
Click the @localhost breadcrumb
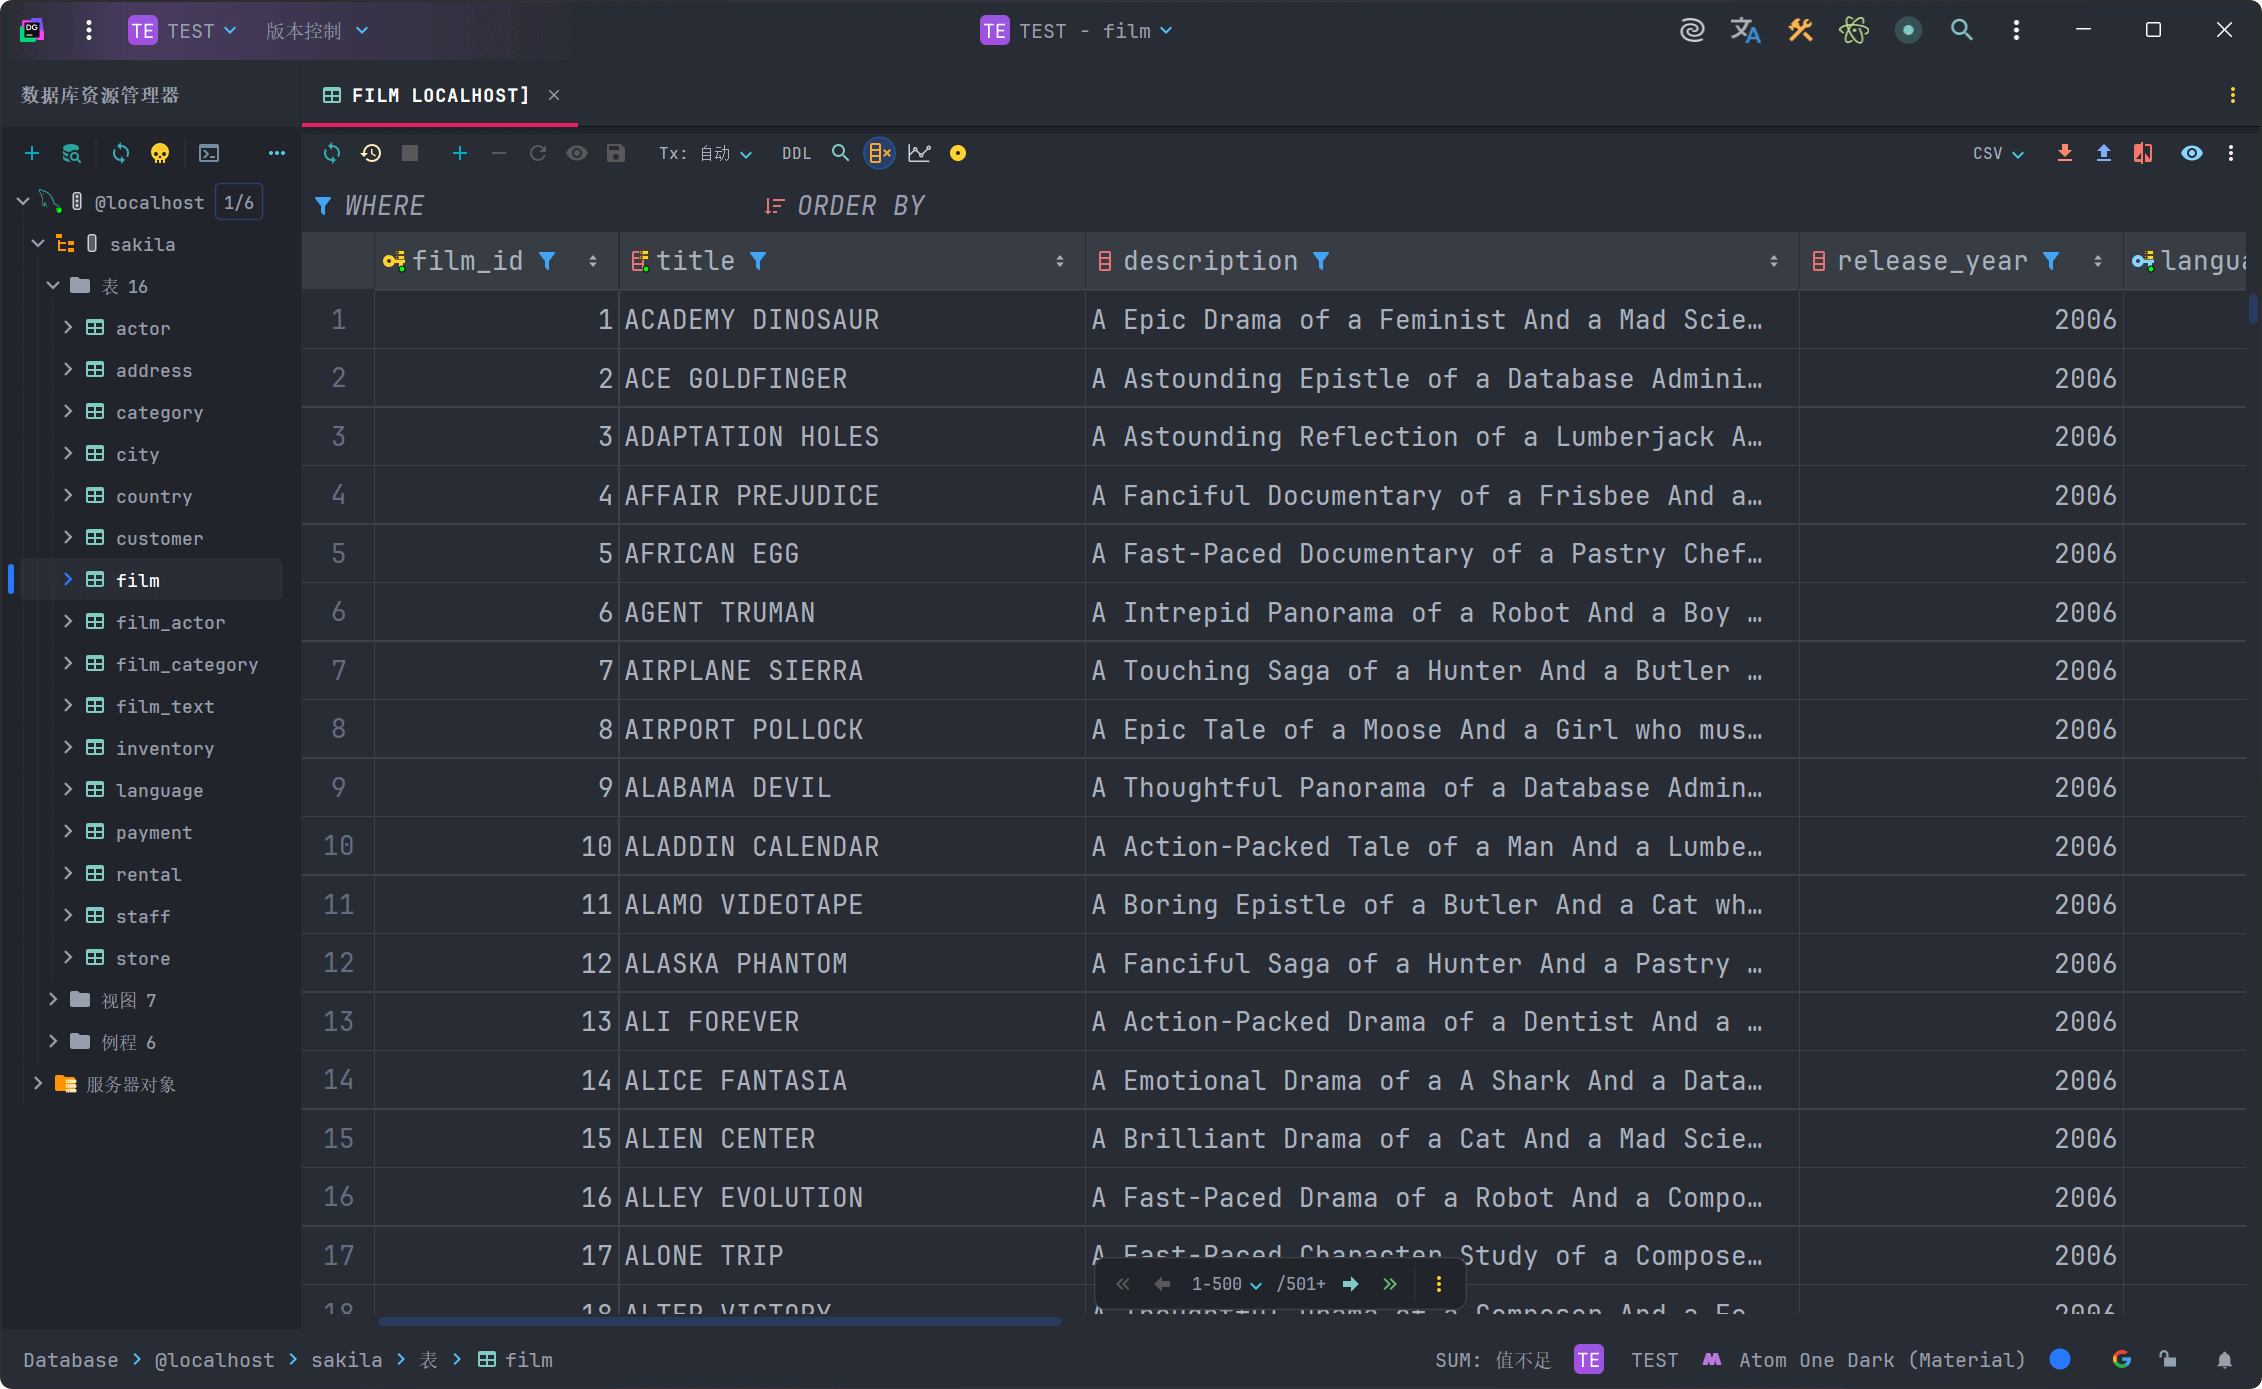pyautogui.click(x=214, y=1360)
